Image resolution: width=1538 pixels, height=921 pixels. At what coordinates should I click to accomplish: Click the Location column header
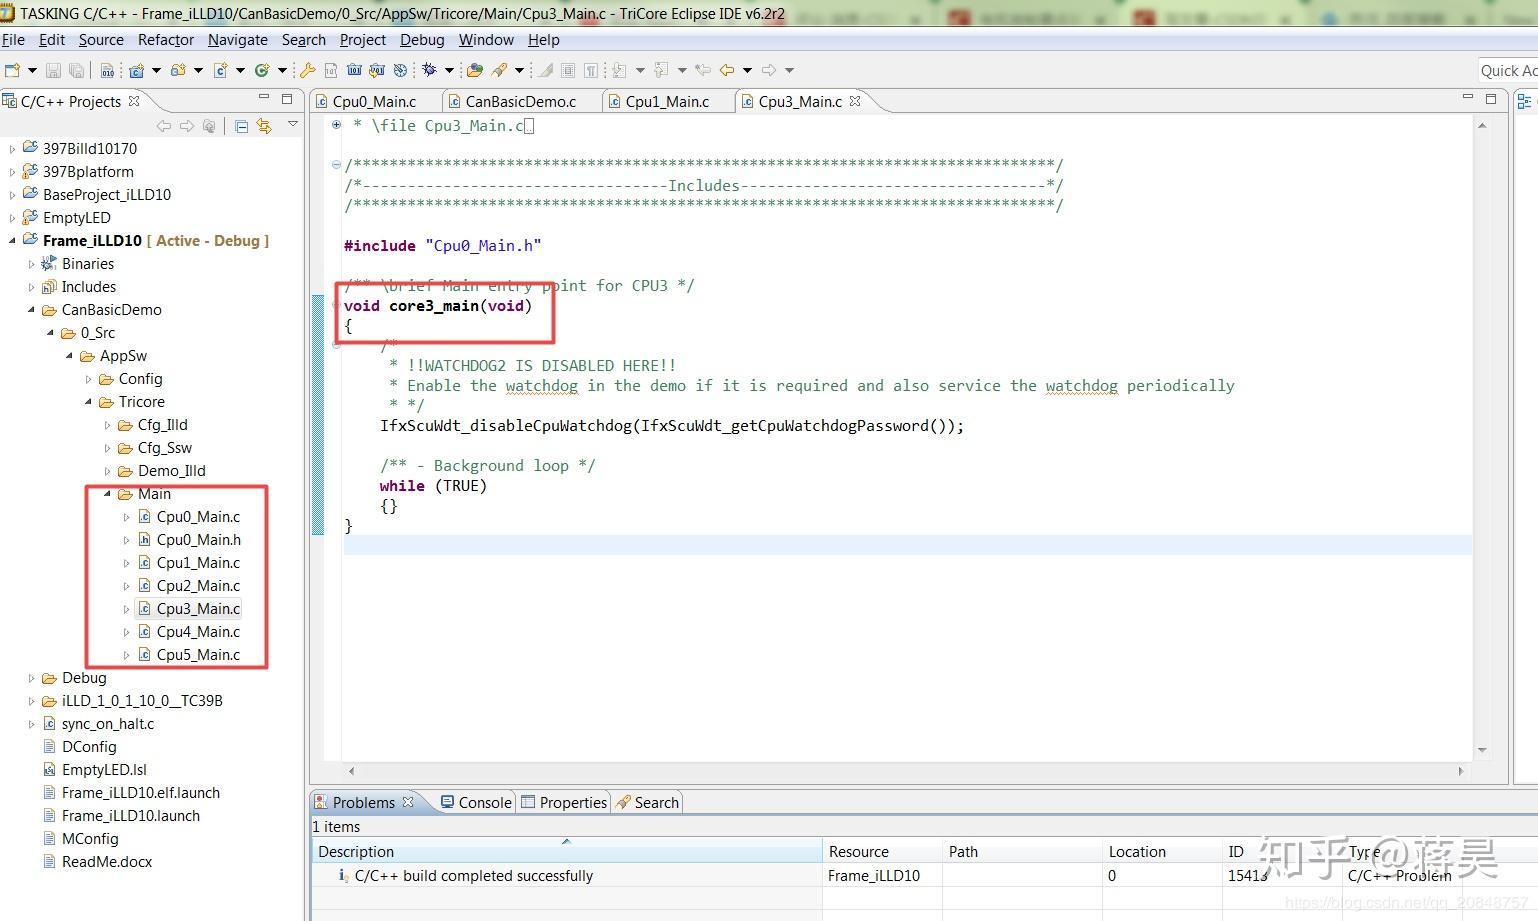(x=1162, y=852)
